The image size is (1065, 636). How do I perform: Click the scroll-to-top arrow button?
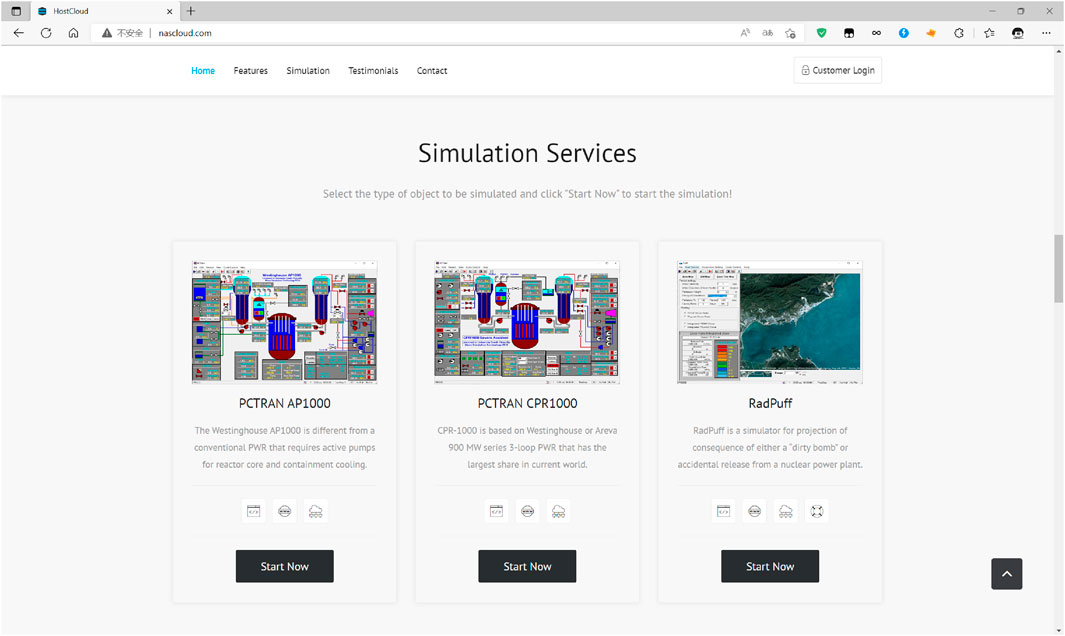[x=1007, y=573]
